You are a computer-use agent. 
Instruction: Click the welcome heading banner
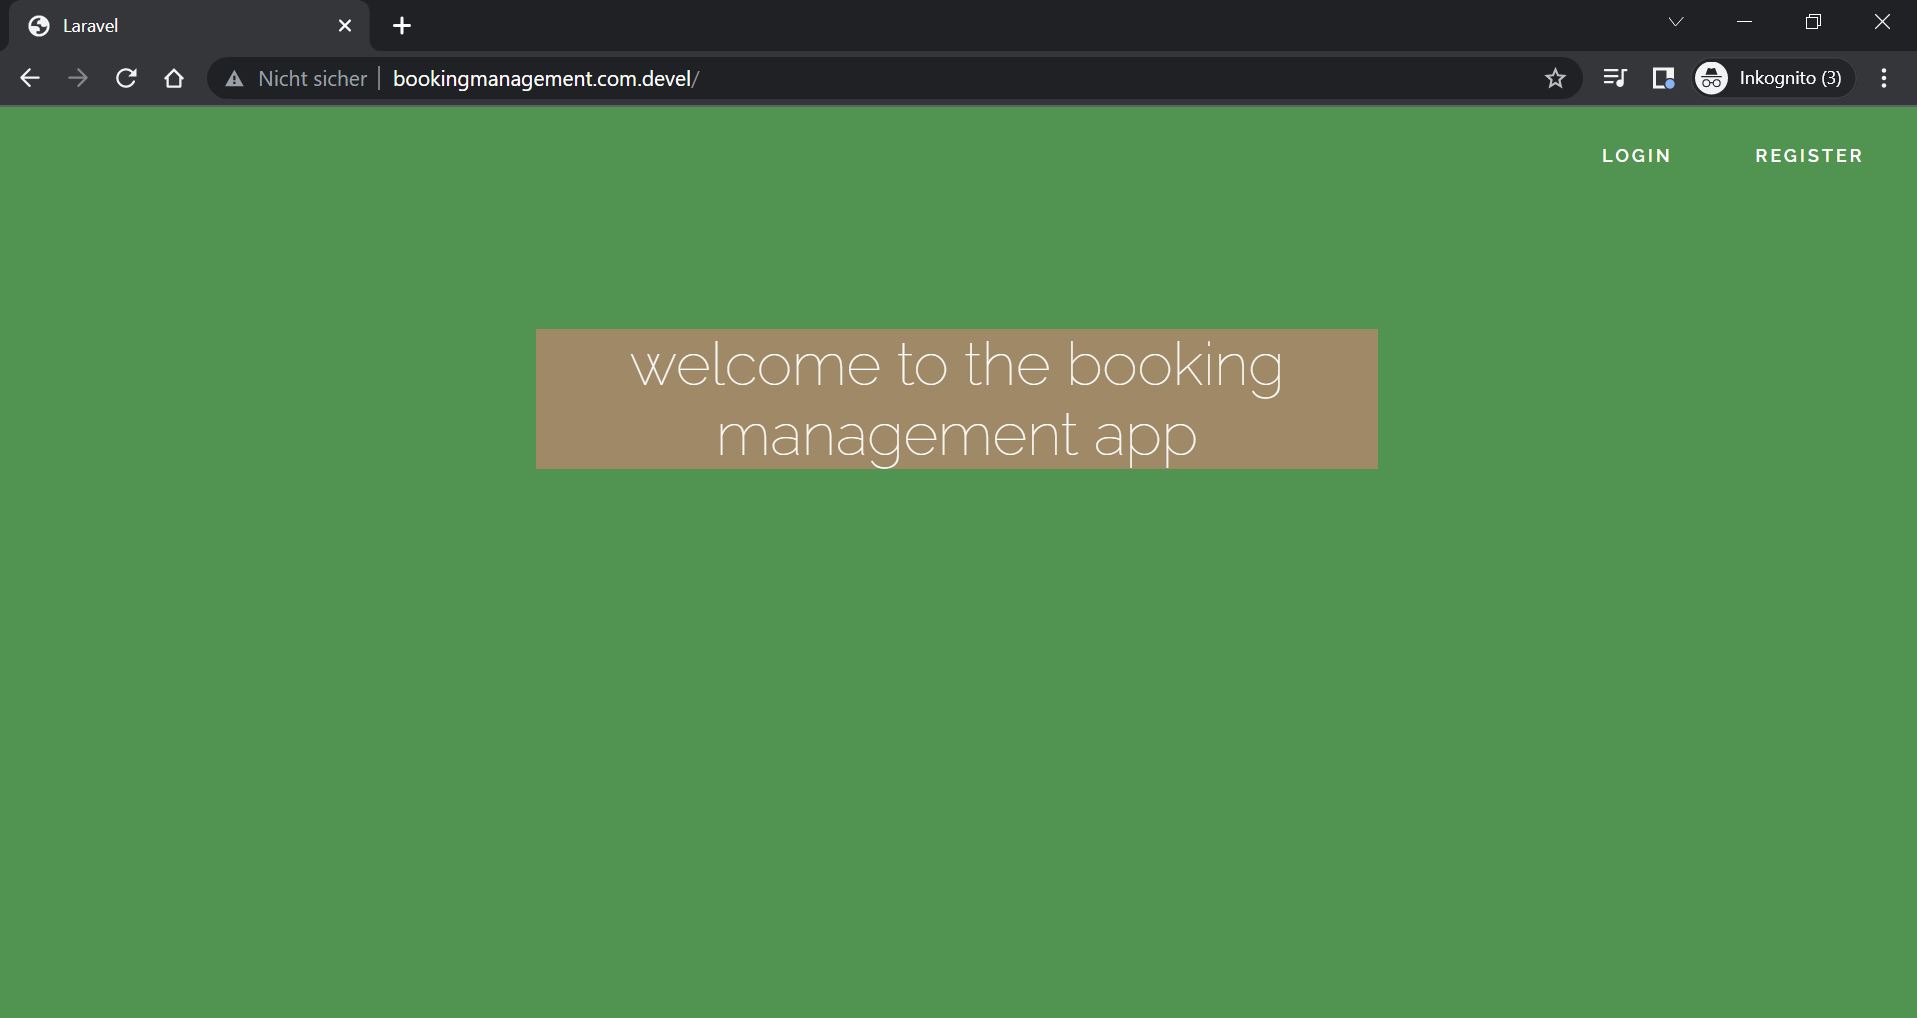956,399
